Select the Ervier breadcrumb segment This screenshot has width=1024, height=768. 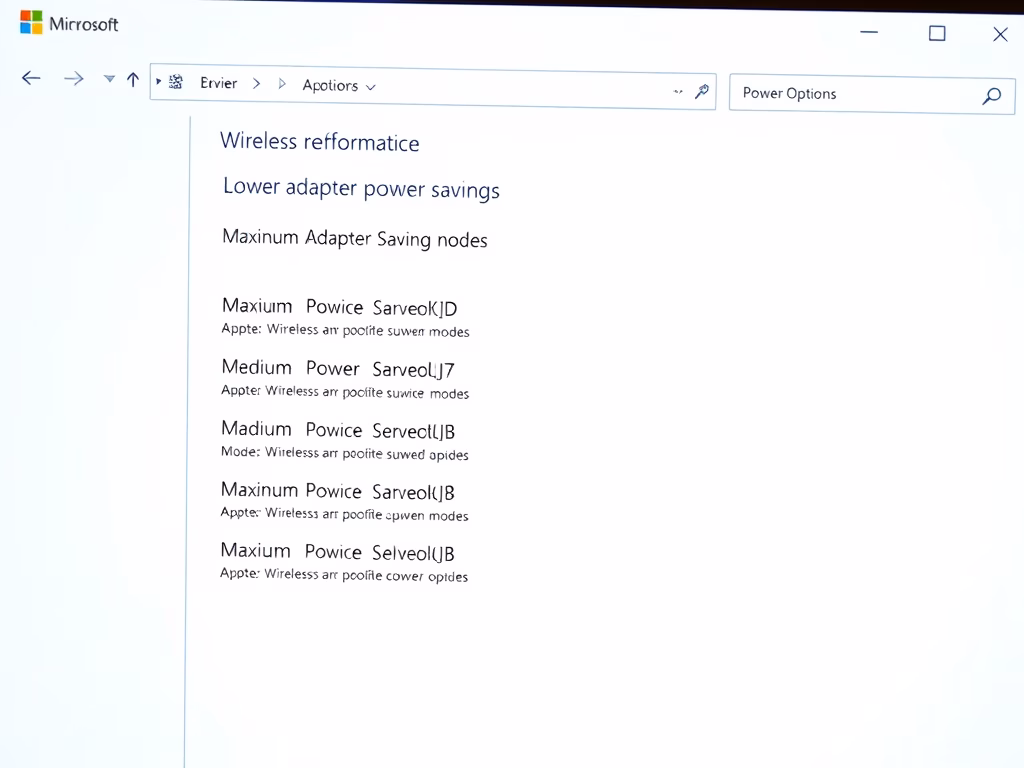(218, 83)
